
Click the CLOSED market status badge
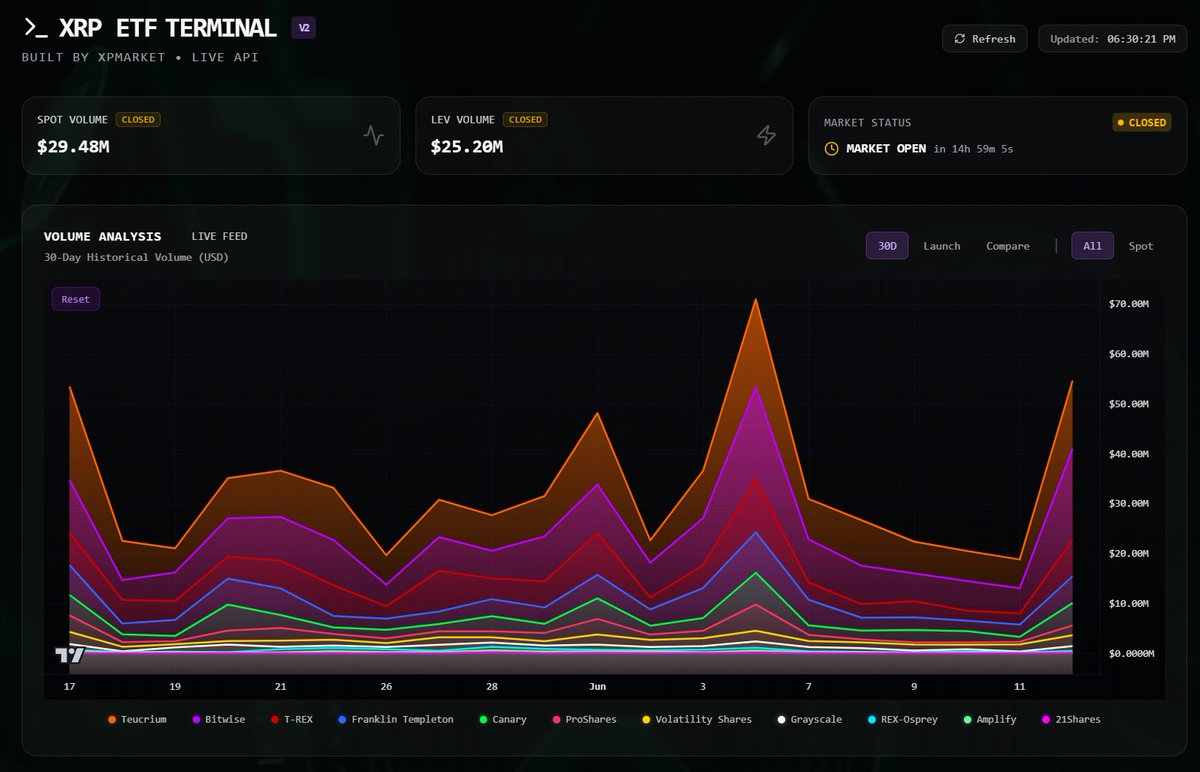coord(1142,122)
